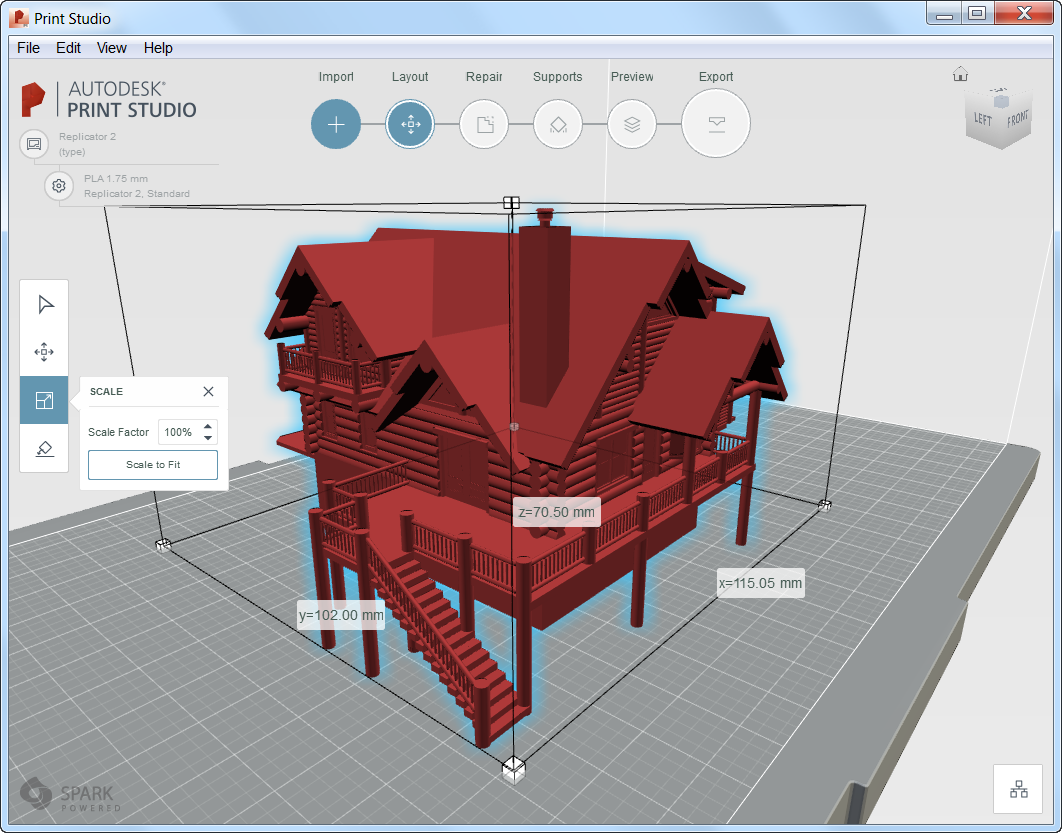Viewport: 1062px width, 833px height.
Task: Open material settings gear icon
Action: (x=59, y=186)
